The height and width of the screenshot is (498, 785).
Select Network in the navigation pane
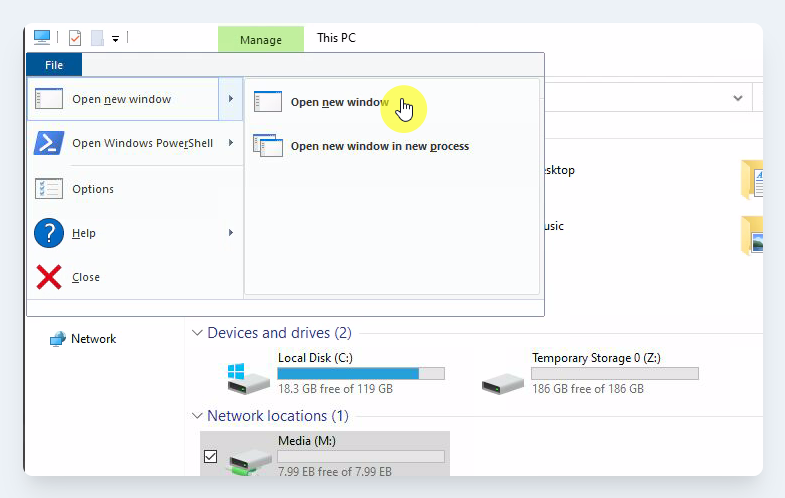93,339
